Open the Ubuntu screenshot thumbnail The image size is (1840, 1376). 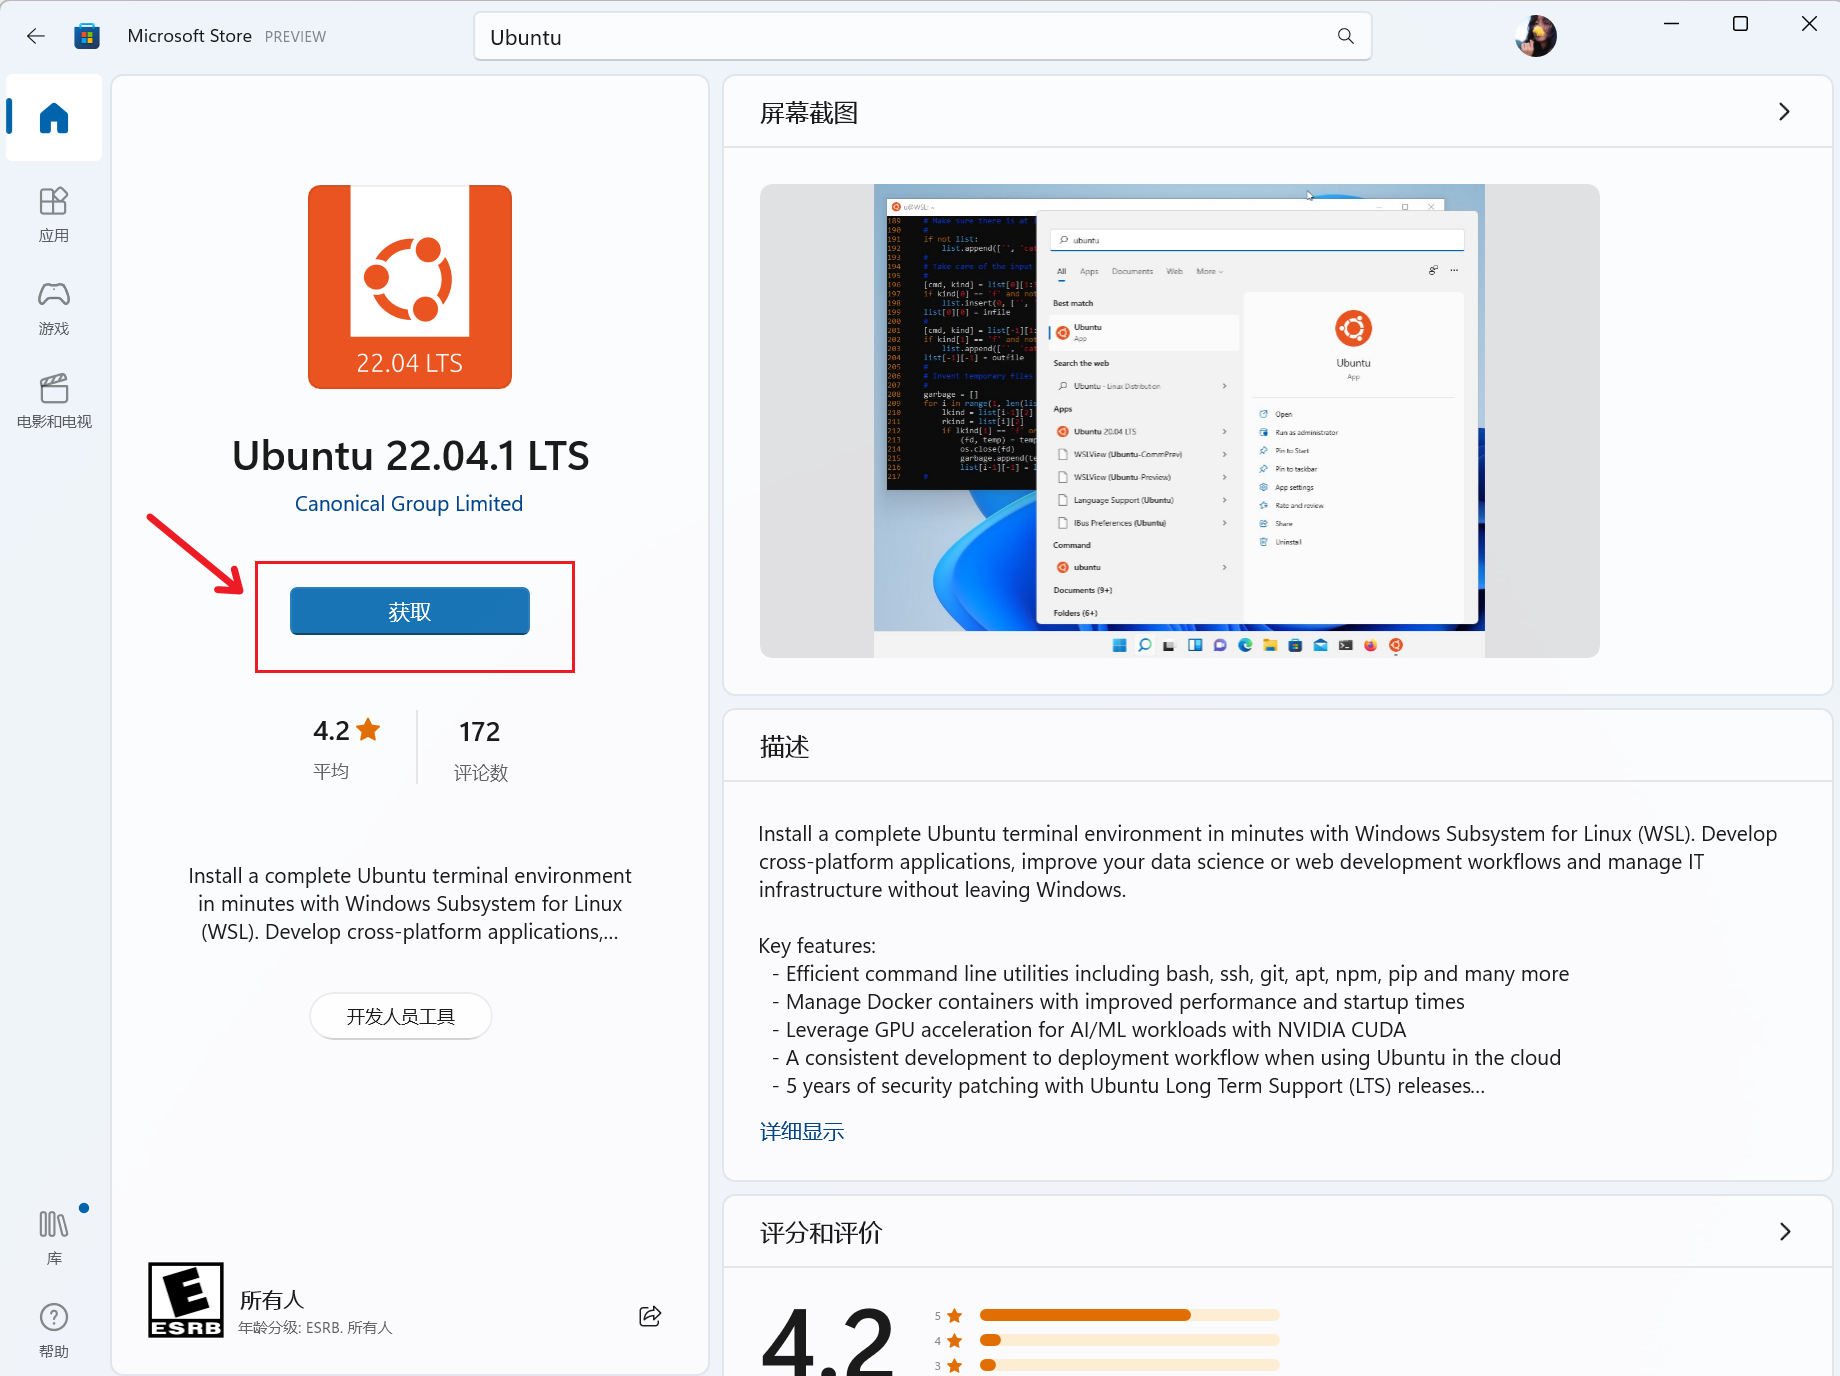1179,420
